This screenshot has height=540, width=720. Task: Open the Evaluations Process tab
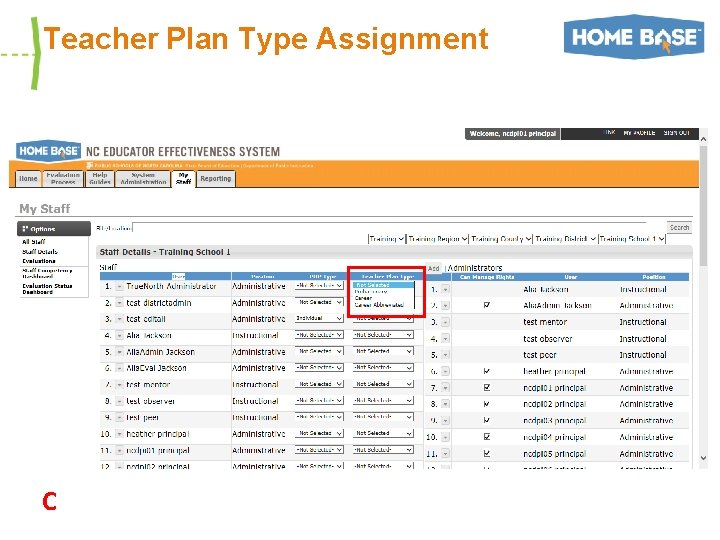click(63, 179)
